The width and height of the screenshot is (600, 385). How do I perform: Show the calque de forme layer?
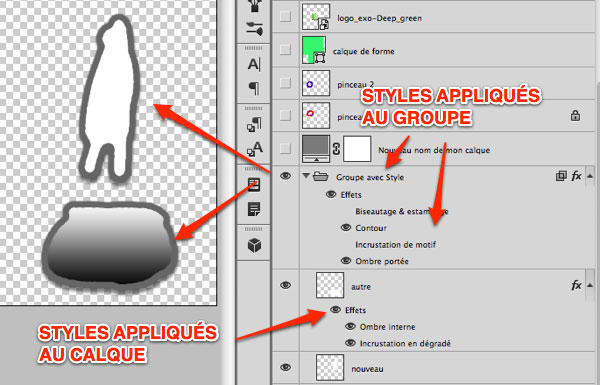285,49
